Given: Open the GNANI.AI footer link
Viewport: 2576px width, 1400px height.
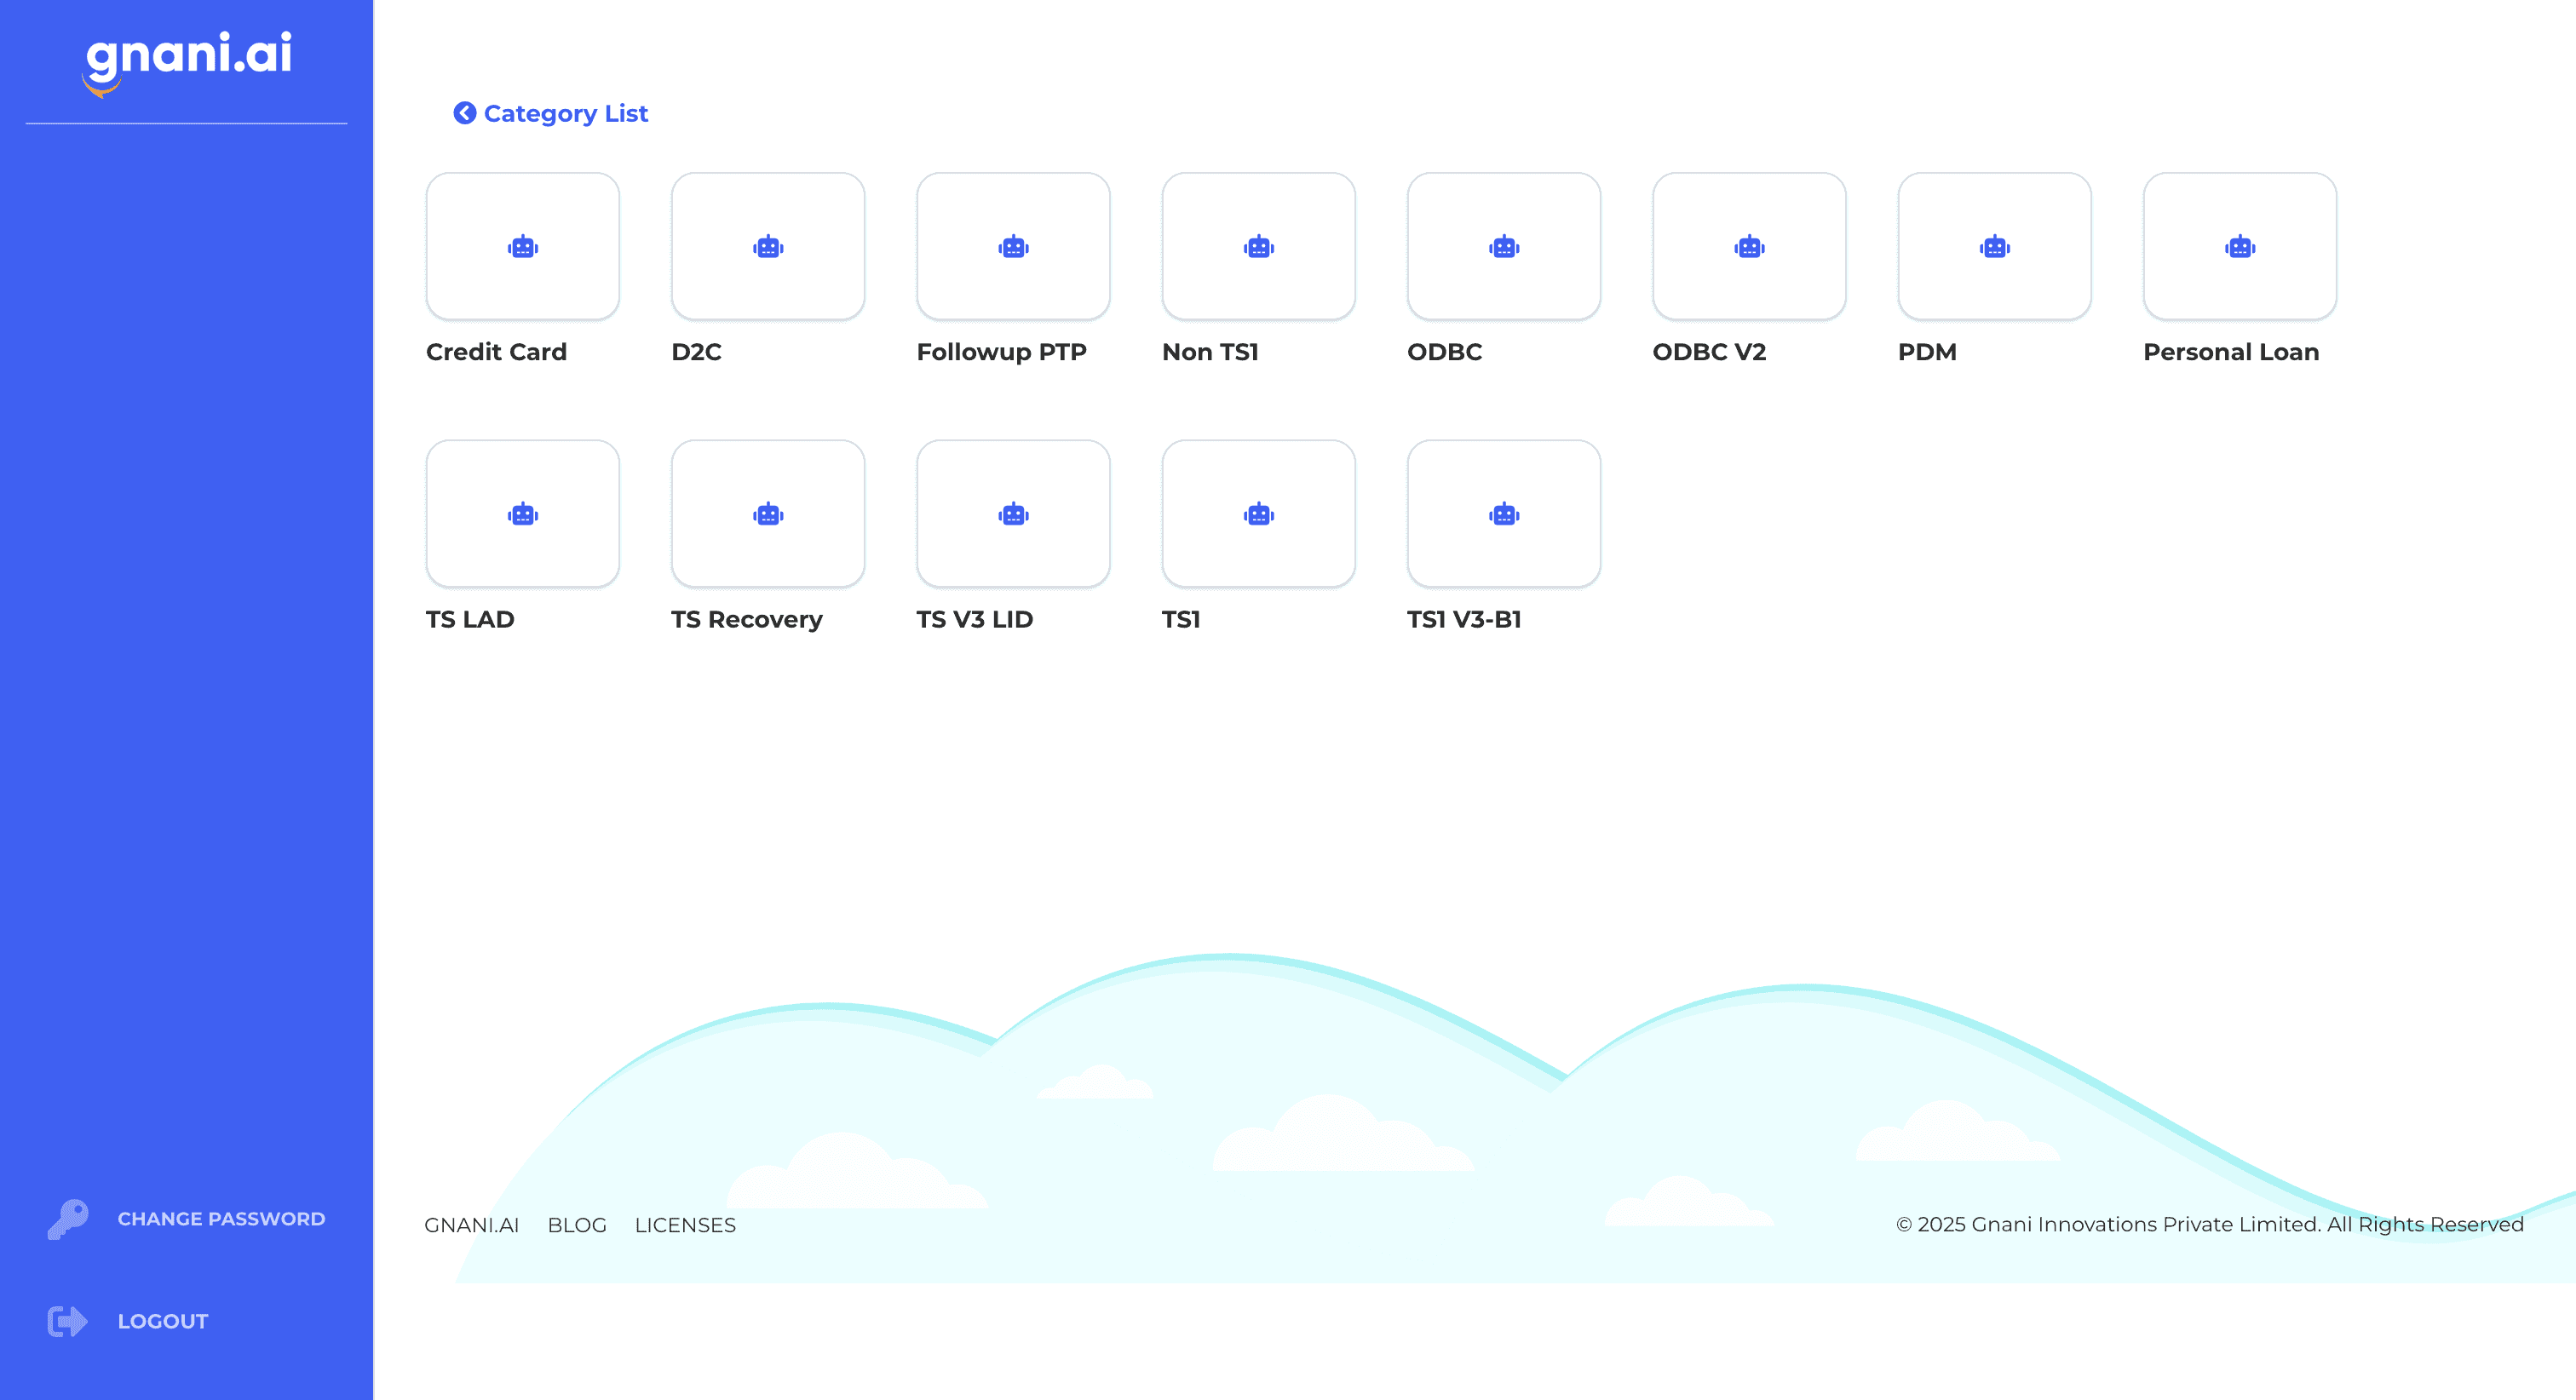Looking at the screenshot, I should point(471,1225).
